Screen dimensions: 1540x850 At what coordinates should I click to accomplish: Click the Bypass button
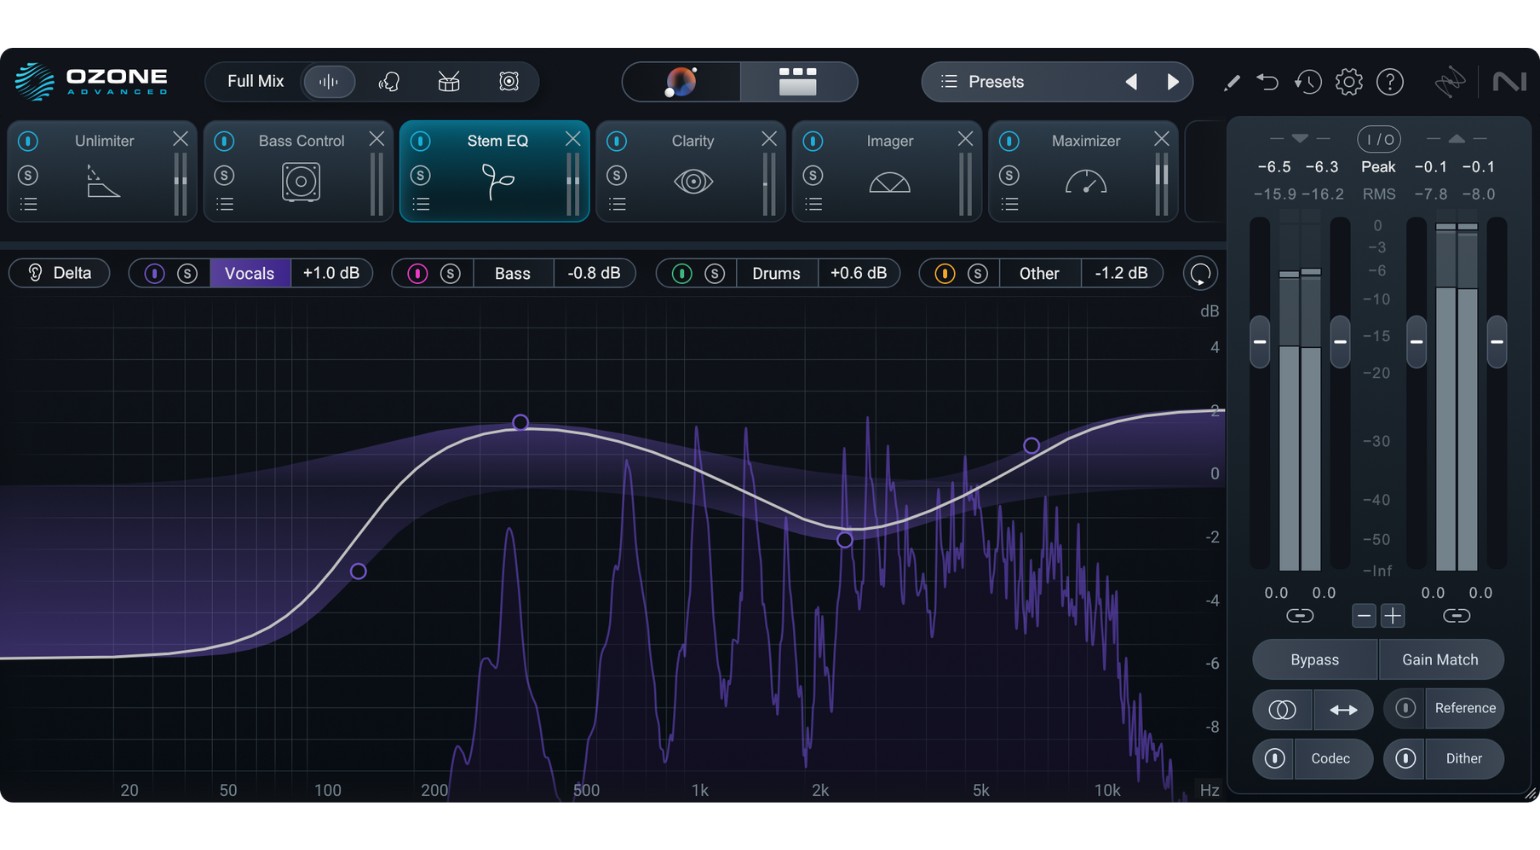point(1313,660)
